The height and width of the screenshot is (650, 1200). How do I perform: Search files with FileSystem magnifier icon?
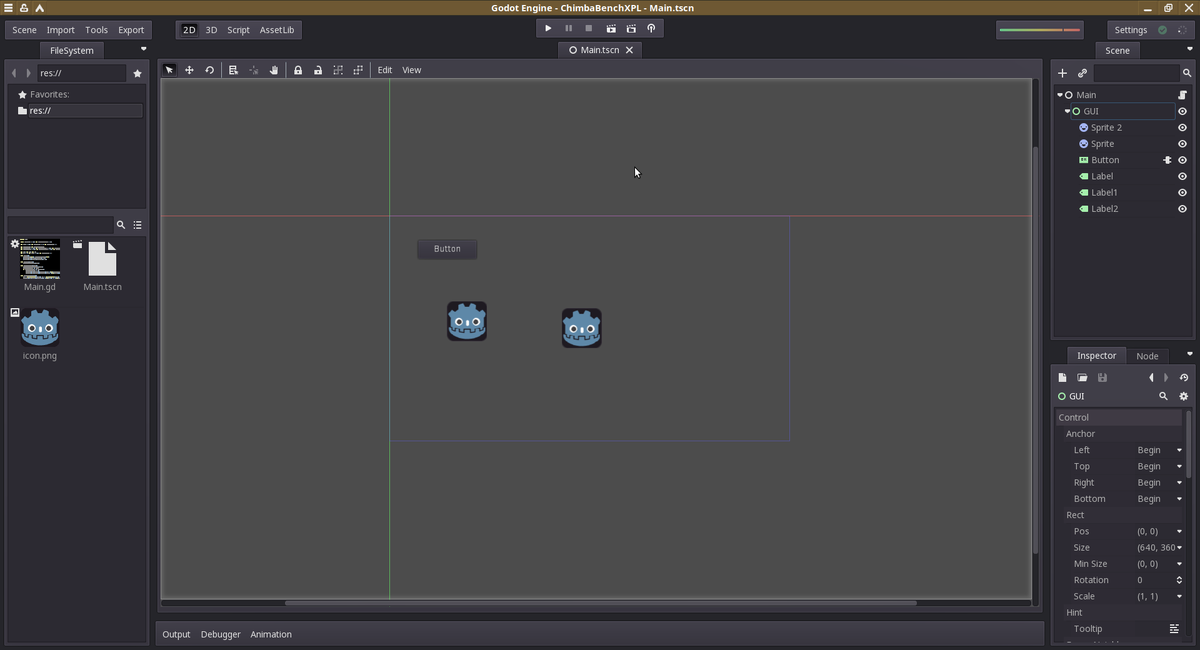121,225
